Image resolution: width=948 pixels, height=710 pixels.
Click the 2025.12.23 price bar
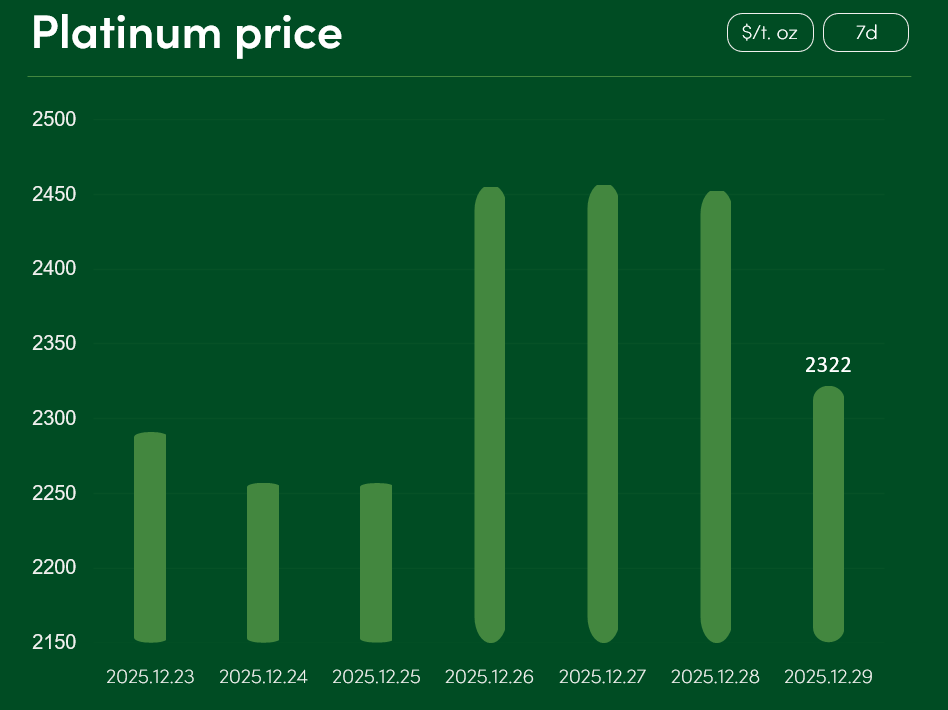click(150, 537)
